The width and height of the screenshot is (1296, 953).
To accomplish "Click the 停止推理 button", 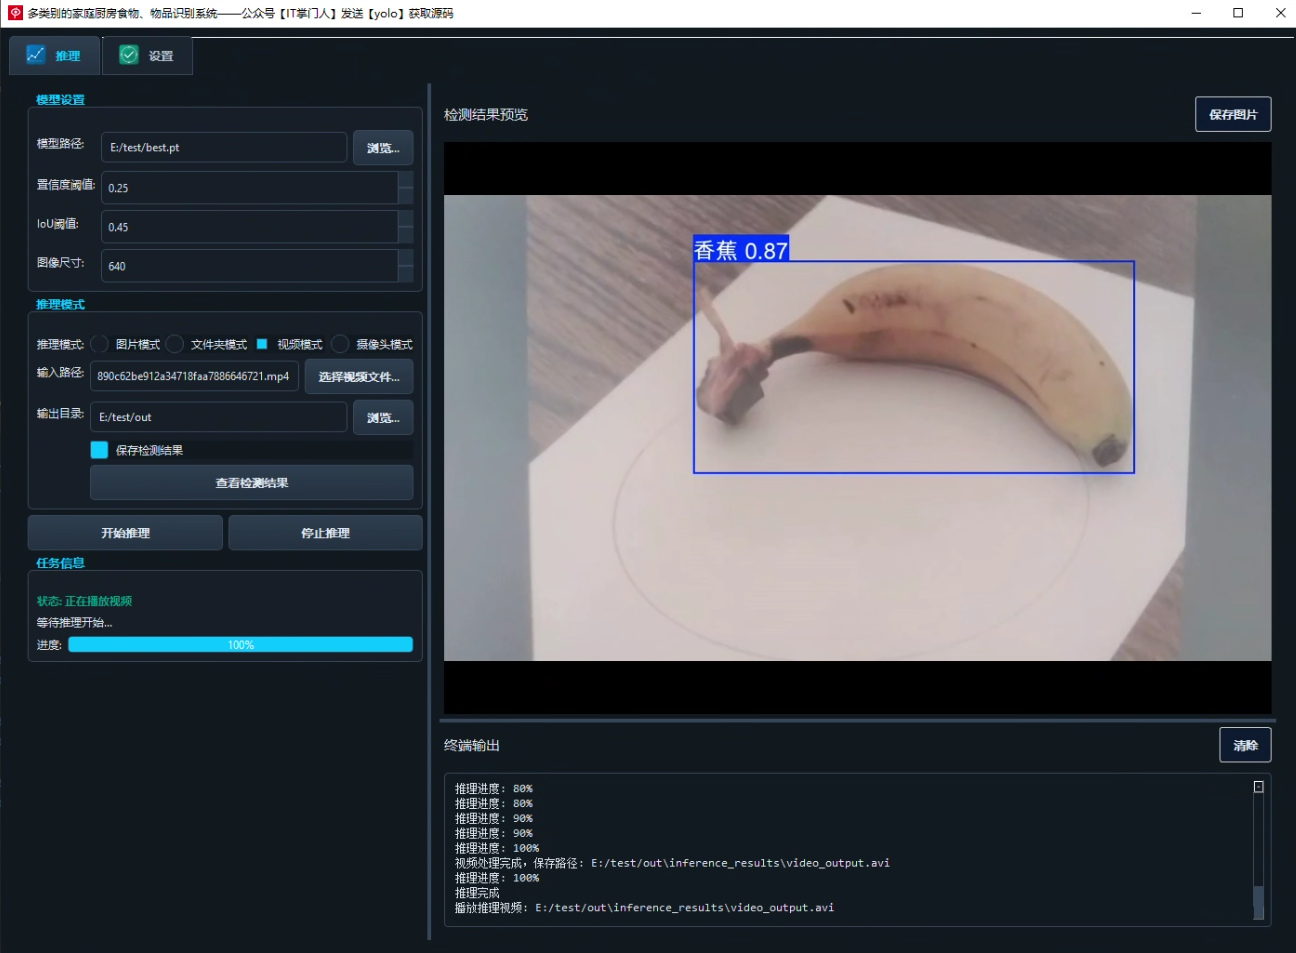I will 325,533.
